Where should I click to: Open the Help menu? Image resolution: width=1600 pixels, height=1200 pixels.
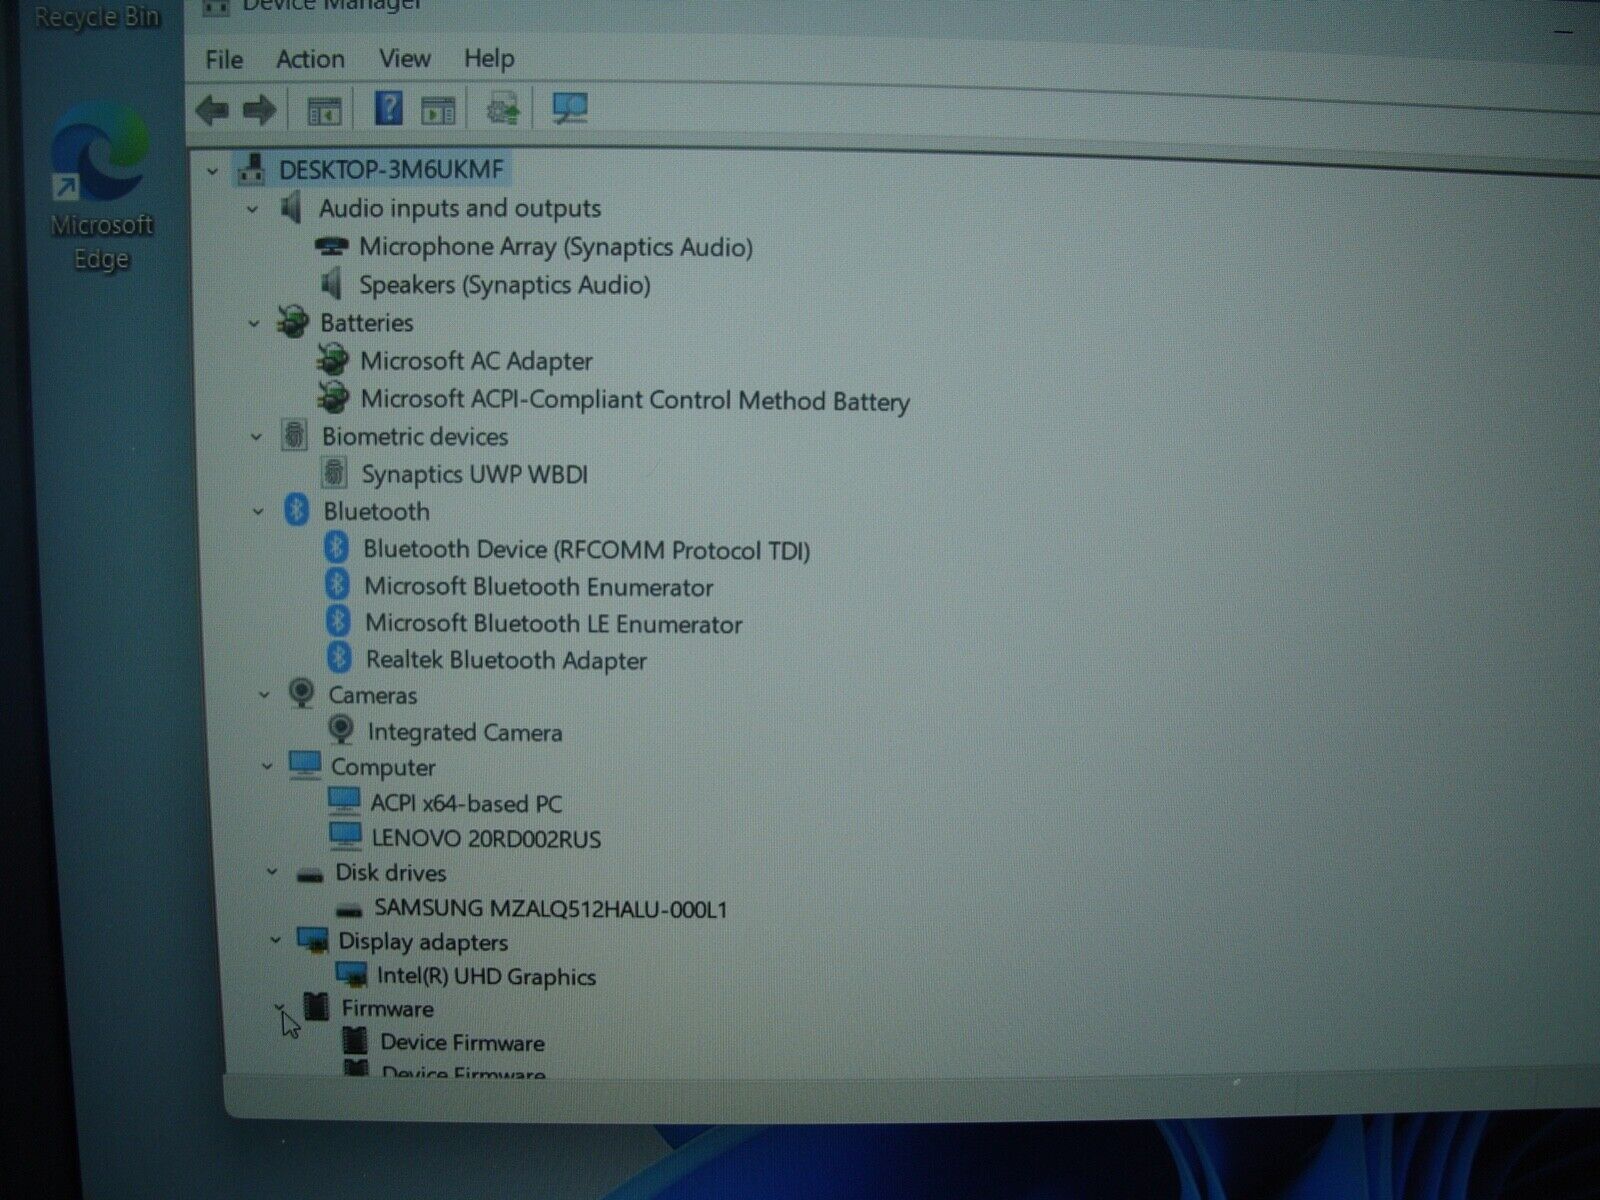click(x=489, y=59)
